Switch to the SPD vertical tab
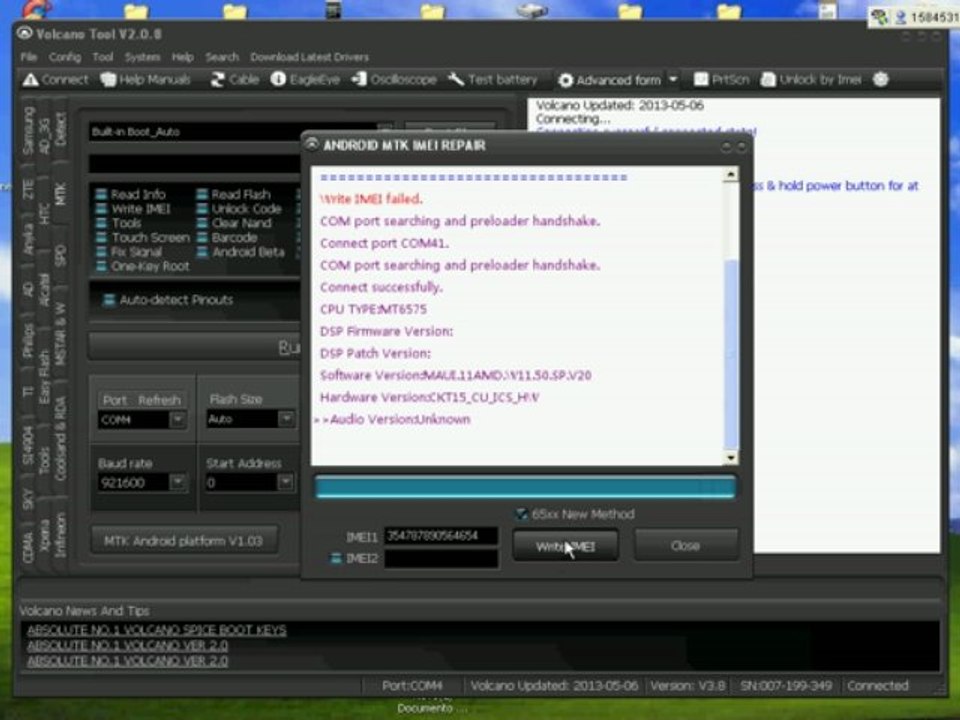Screen dimensions: 960x720 (60, 255)
